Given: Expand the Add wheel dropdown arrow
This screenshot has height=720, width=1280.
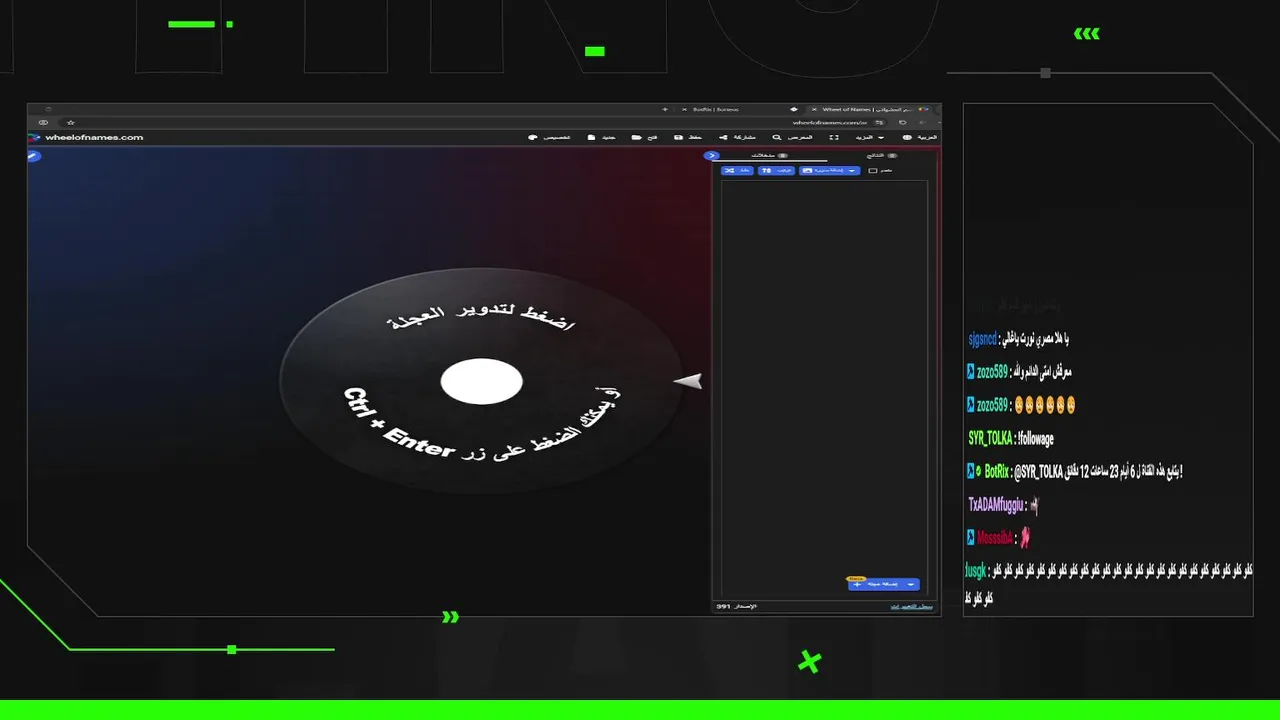Looking at the screenshot, I should (911, 584).
